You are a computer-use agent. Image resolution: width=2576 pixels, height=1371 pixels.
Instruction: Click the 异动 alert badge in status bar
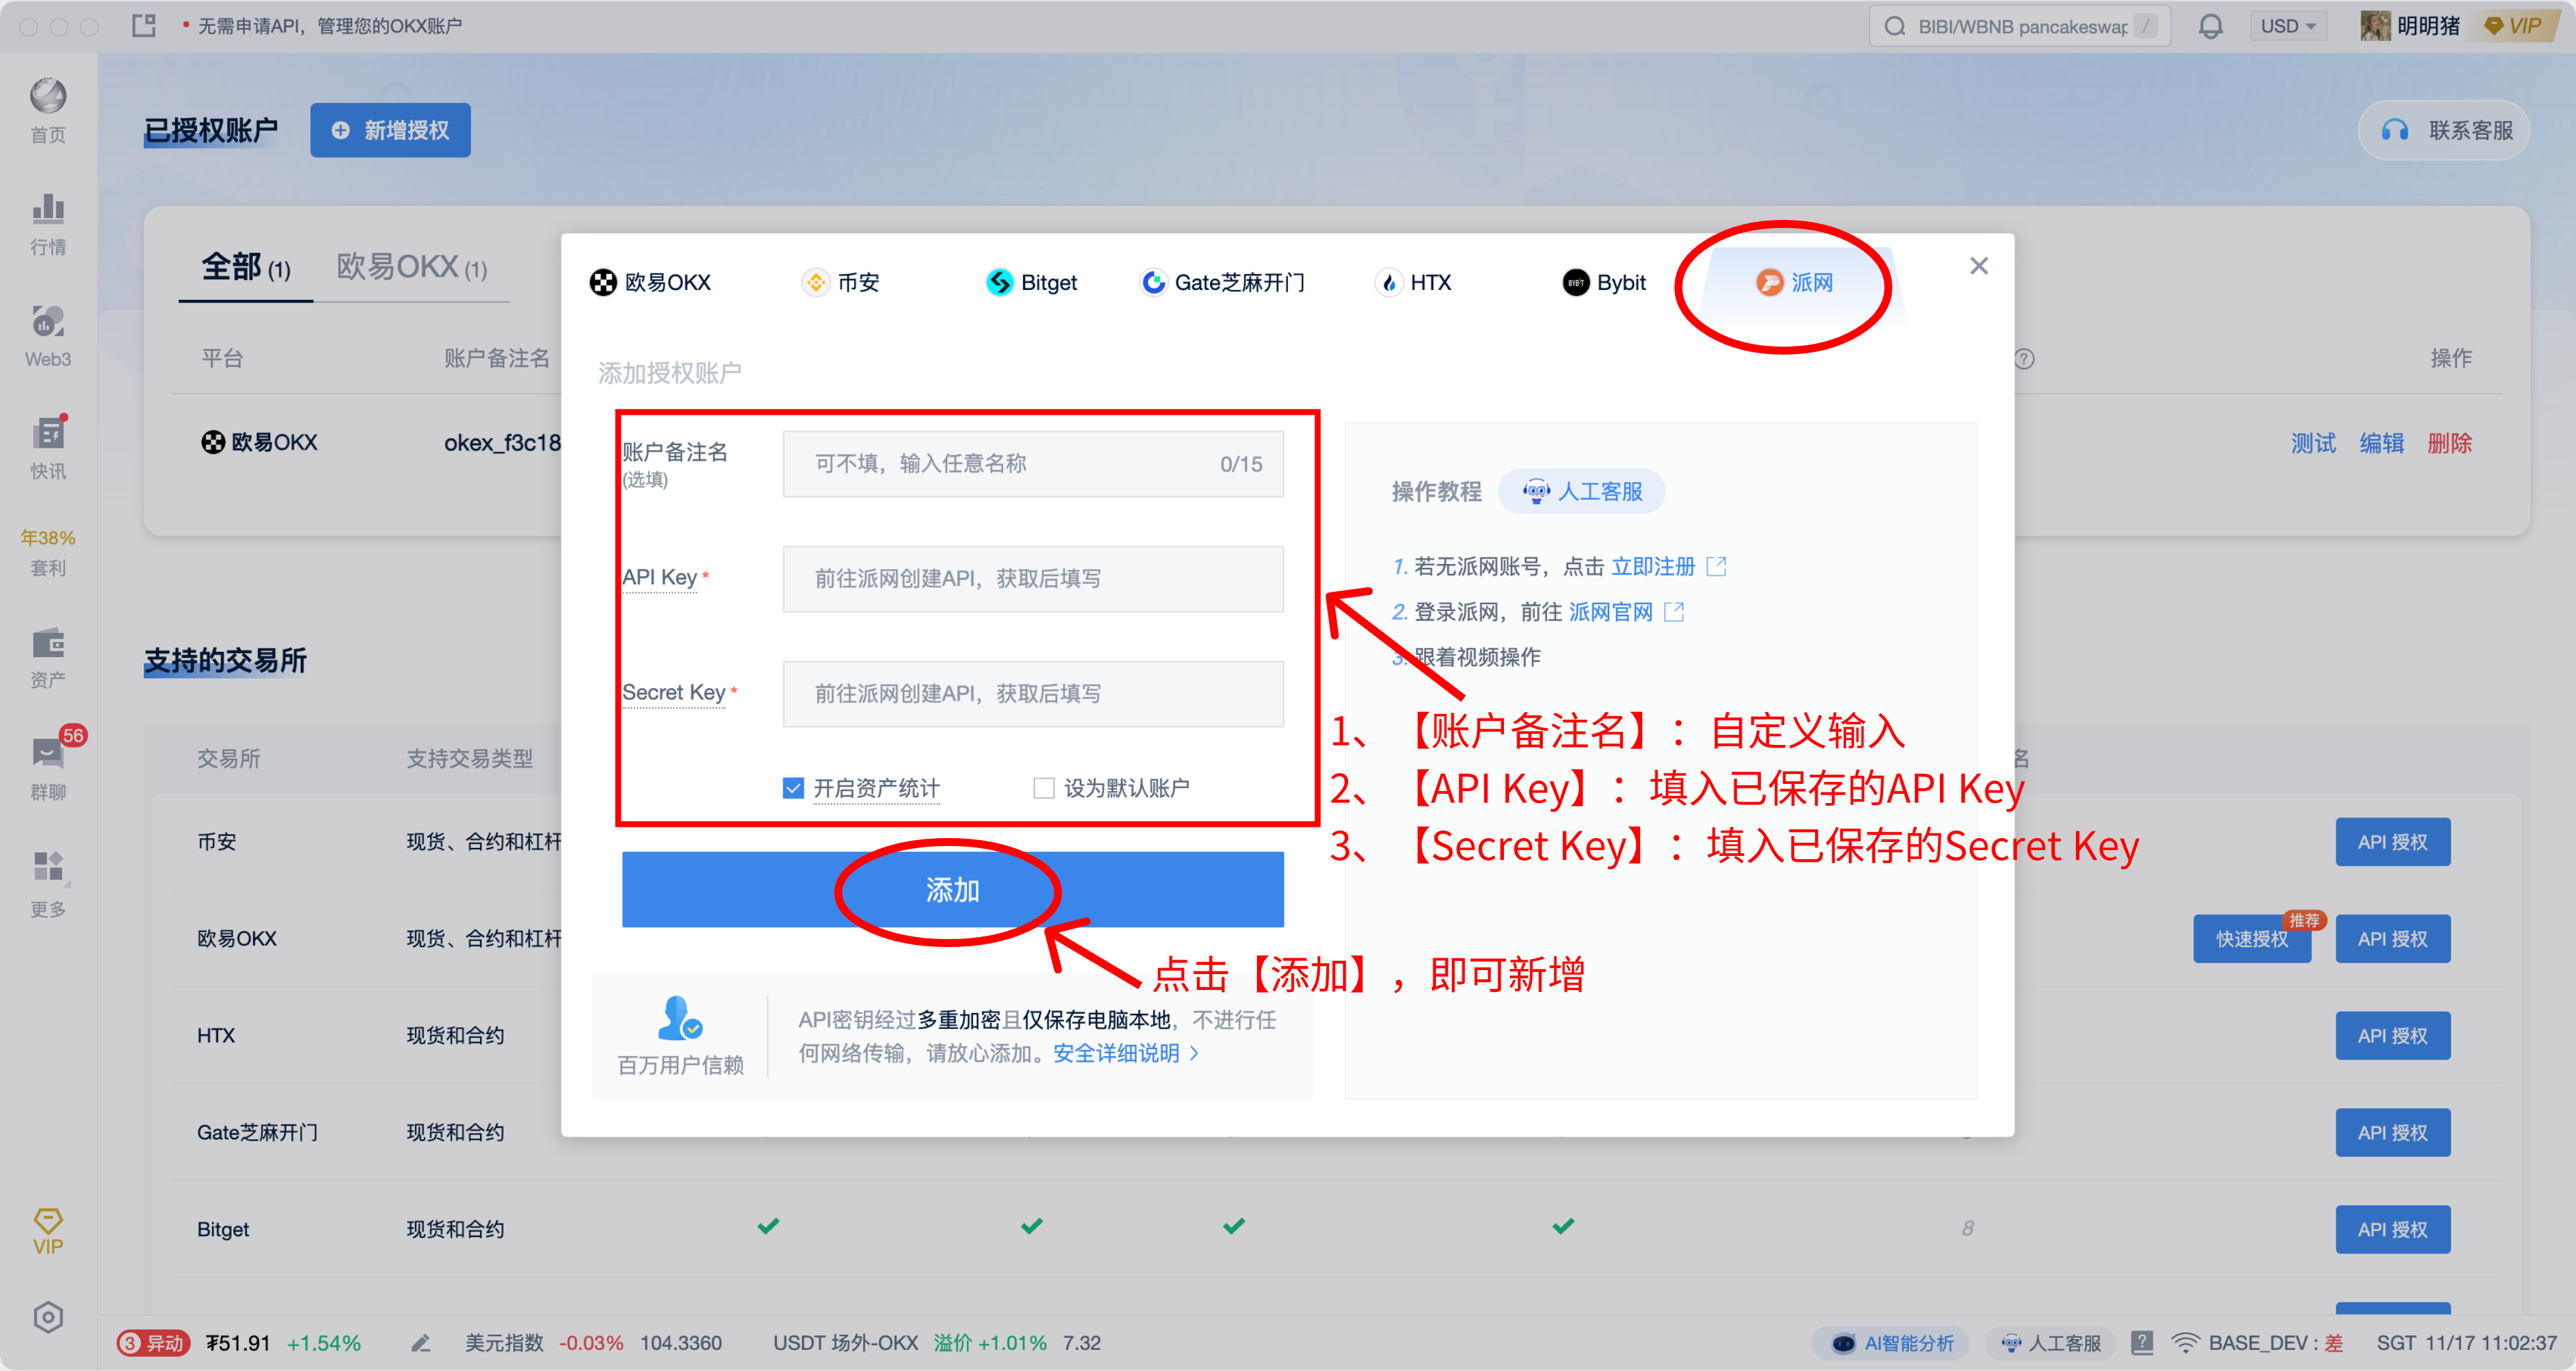point(153,1343)
